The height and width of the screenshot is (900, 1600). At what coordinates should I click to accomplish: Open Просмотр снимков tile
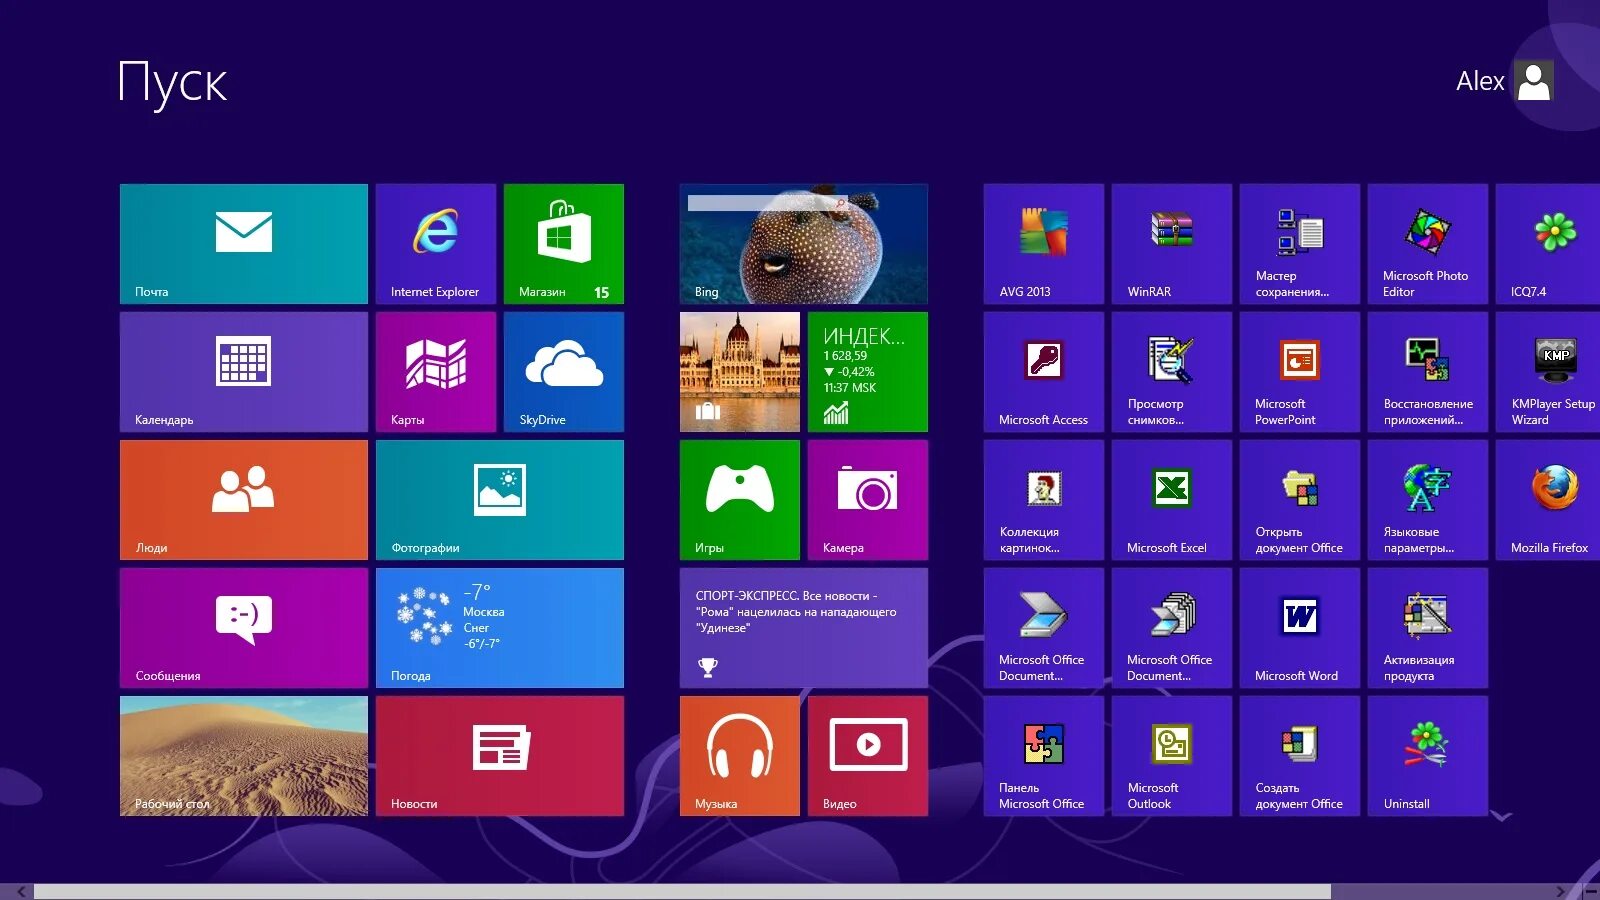point(1172,372)
